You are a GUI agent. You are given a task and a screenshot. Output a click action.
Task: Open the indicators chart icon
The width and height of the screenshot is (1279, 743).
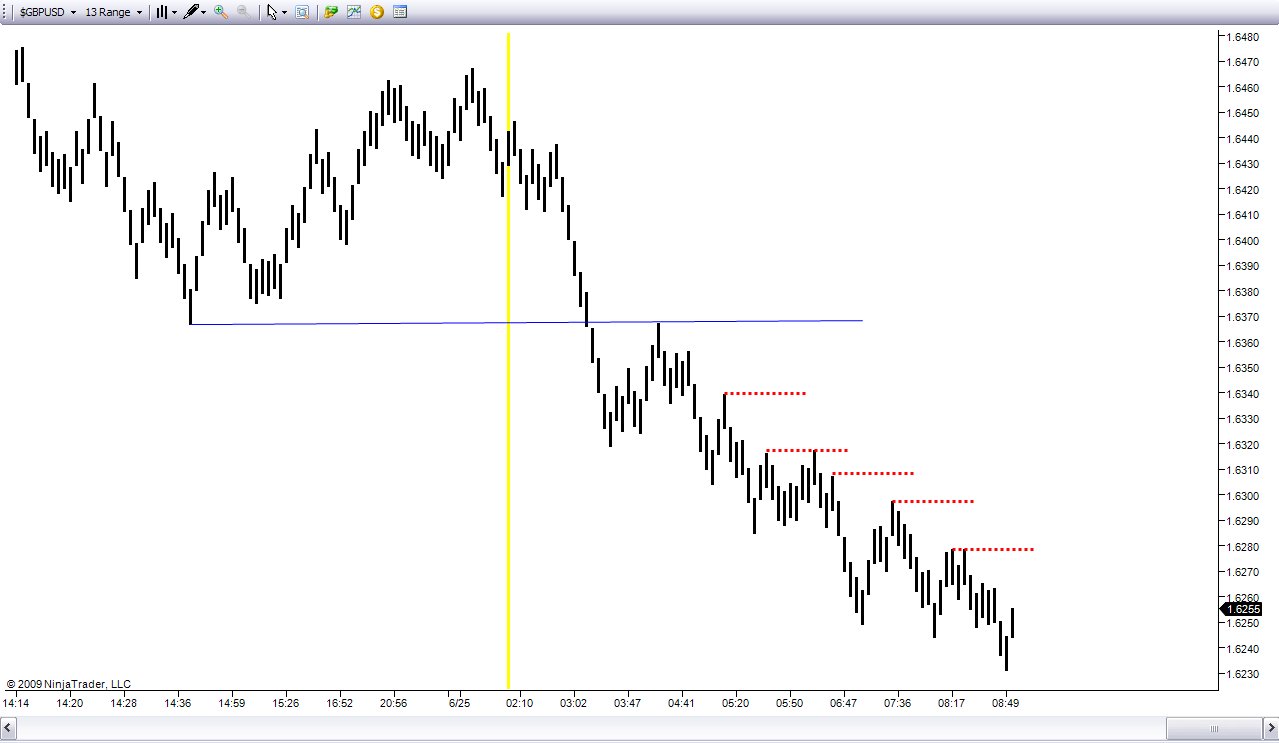(354, 13)
